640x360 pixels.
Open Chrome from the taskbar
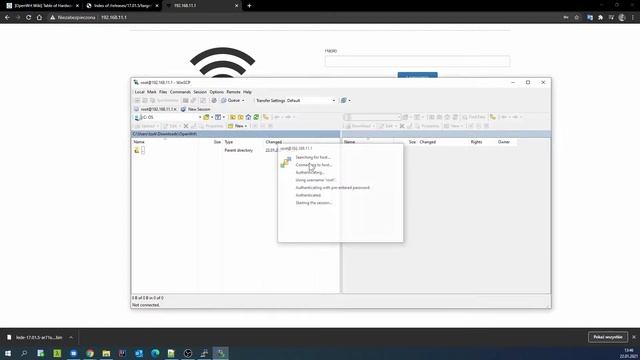[90, 353]
